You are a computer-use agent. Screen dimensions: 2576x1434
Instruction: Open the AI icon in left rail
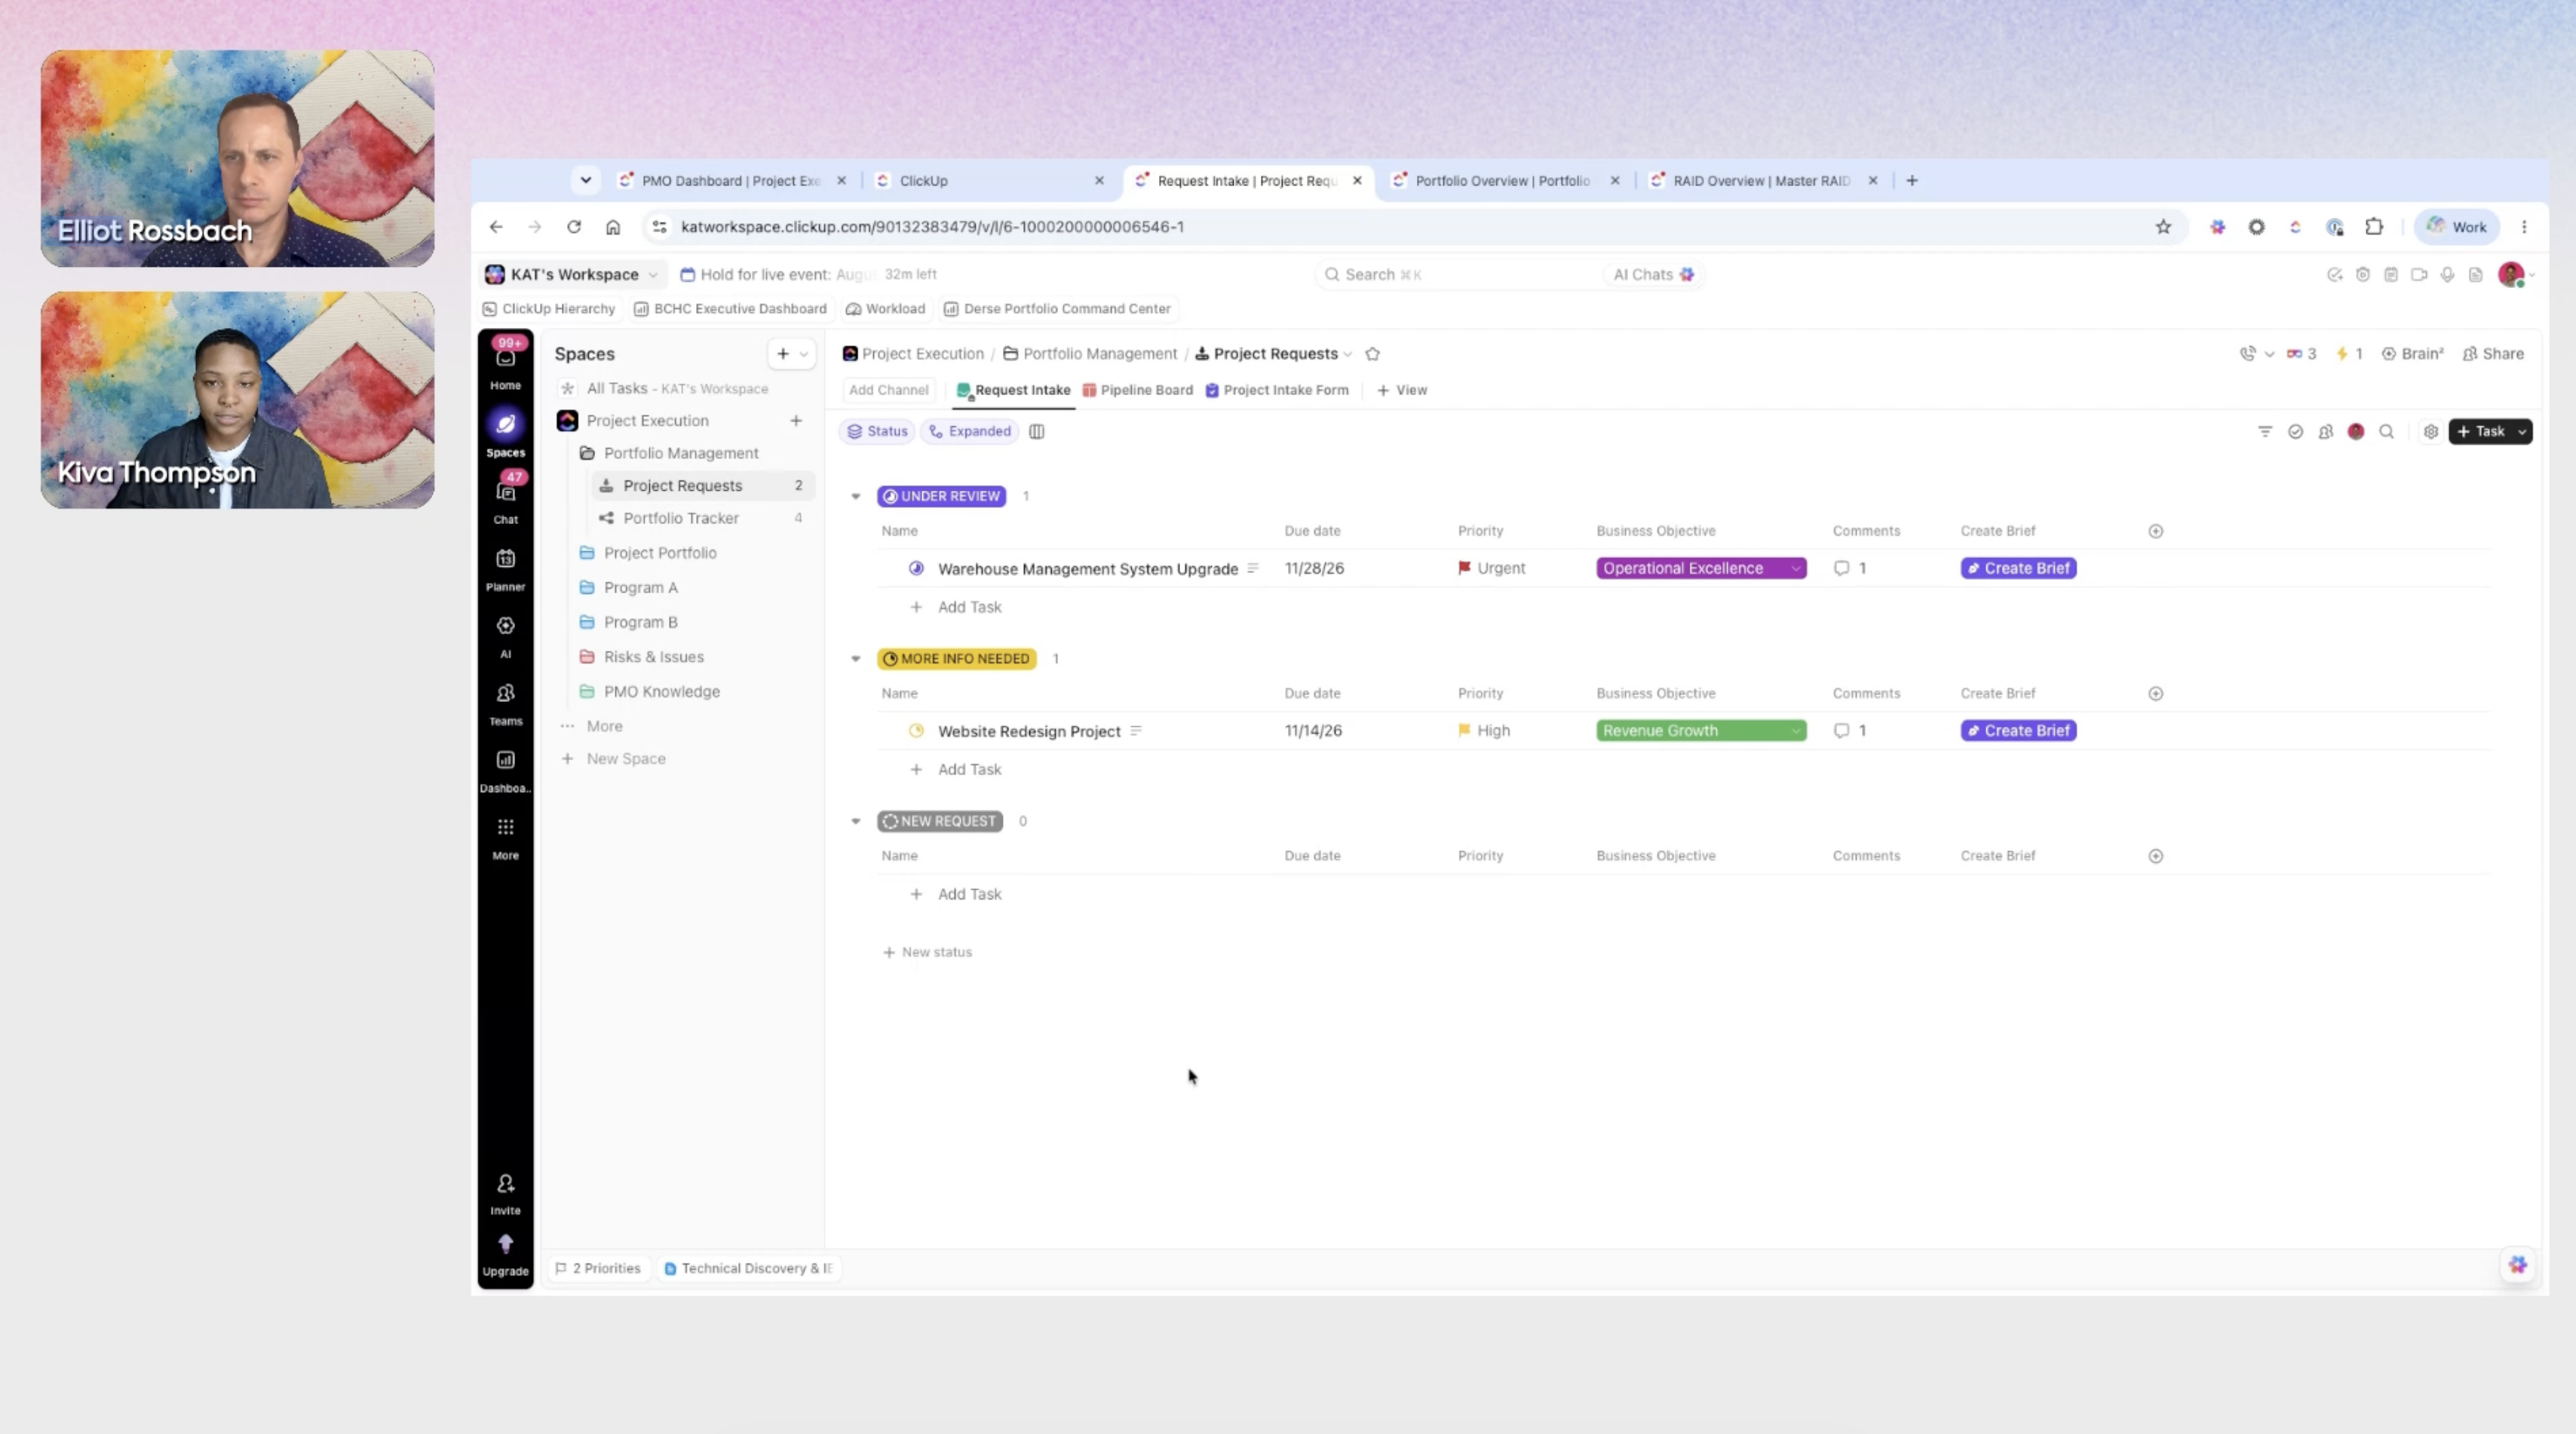(x=505, y=626)
